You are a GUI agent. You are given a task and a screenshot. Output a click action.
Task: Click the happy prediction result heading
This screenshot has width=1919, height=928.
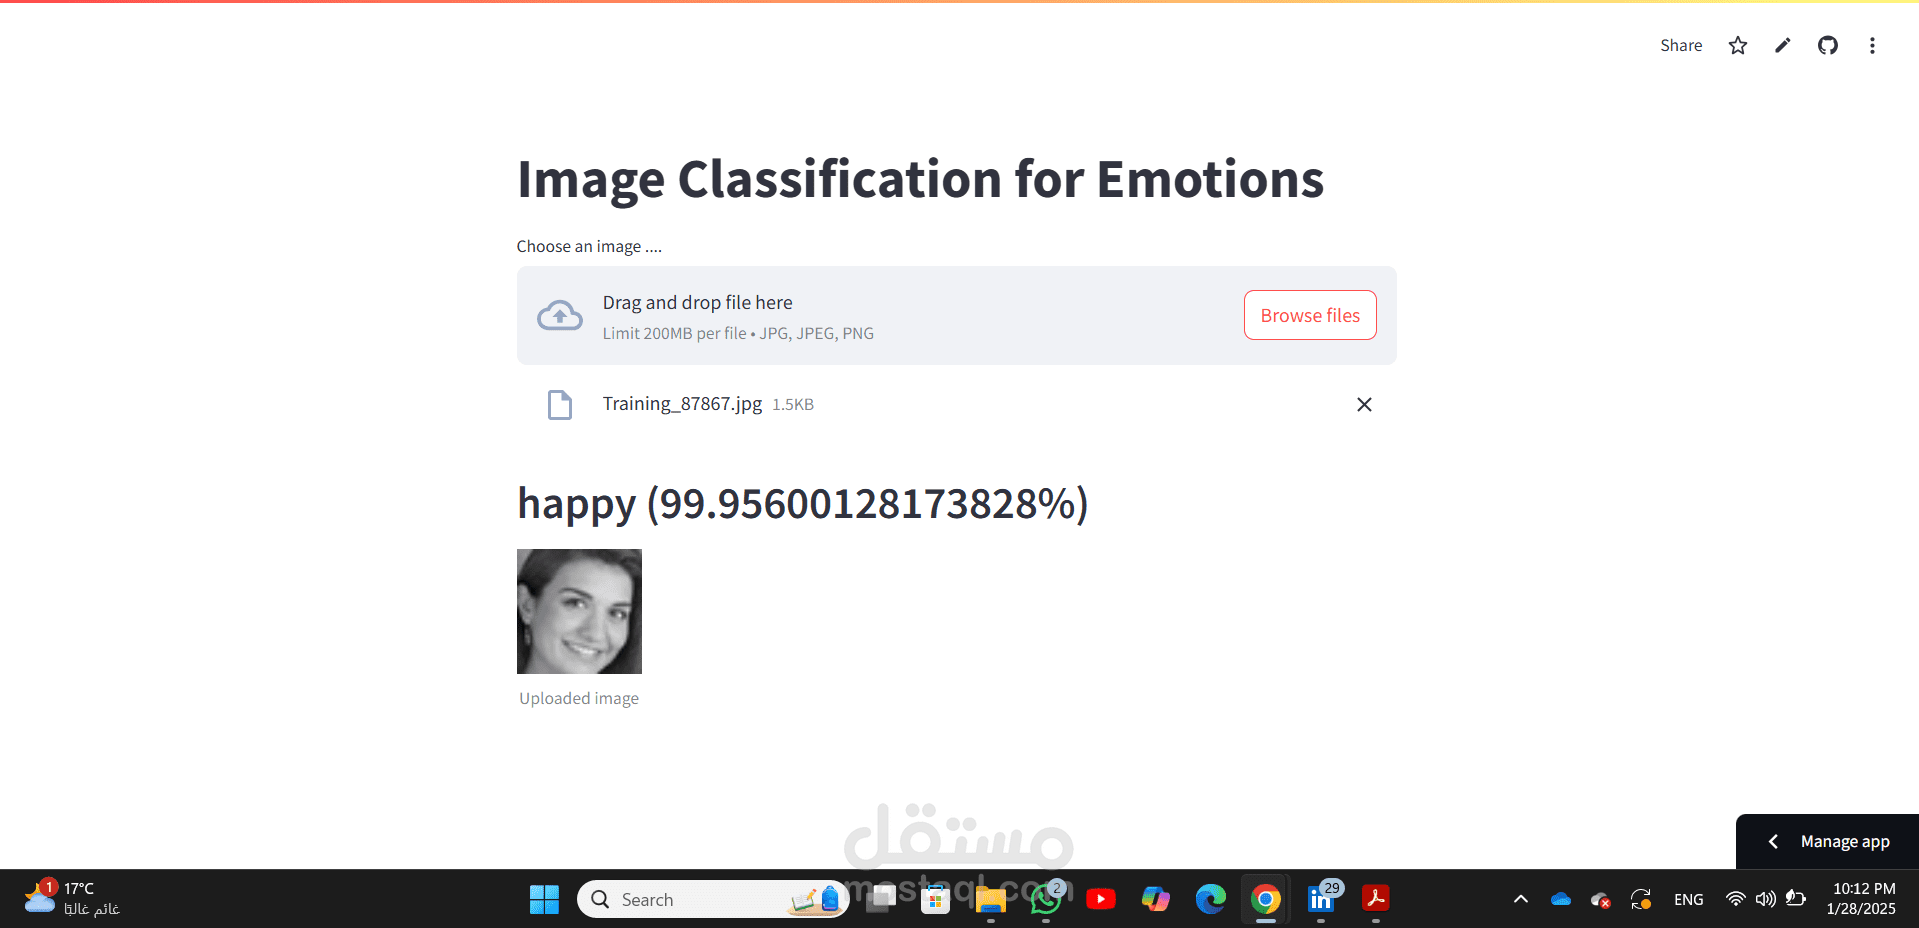pos(802,504)
